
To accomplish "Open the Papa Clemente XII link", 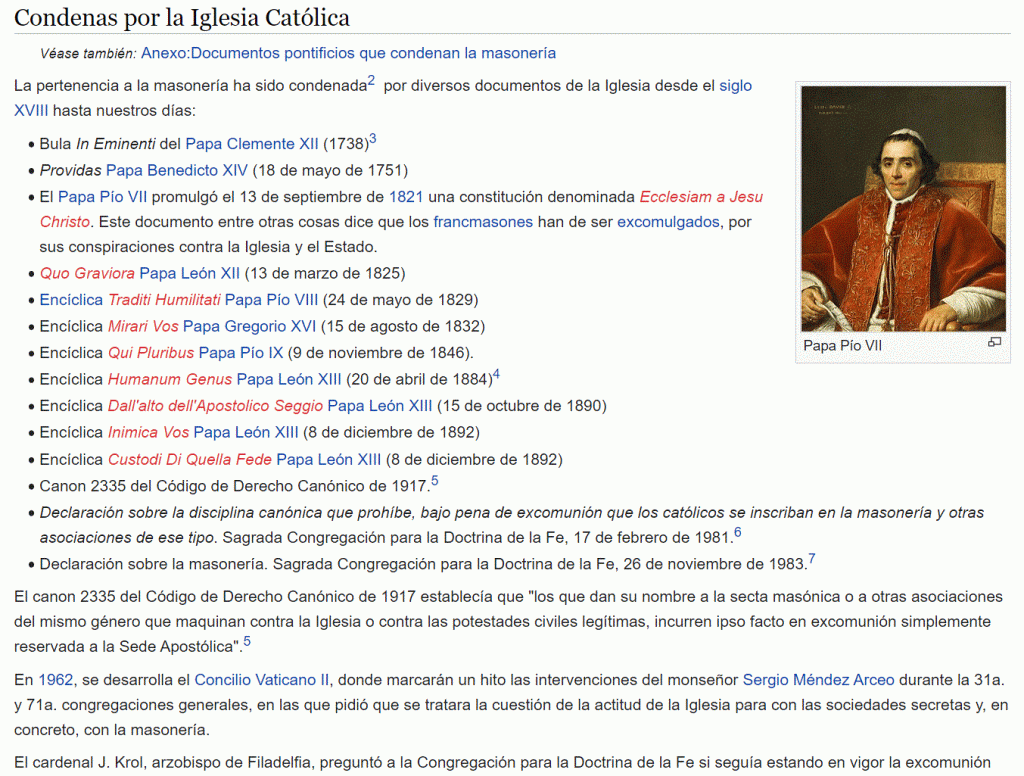I will click(x=252, y=144).
